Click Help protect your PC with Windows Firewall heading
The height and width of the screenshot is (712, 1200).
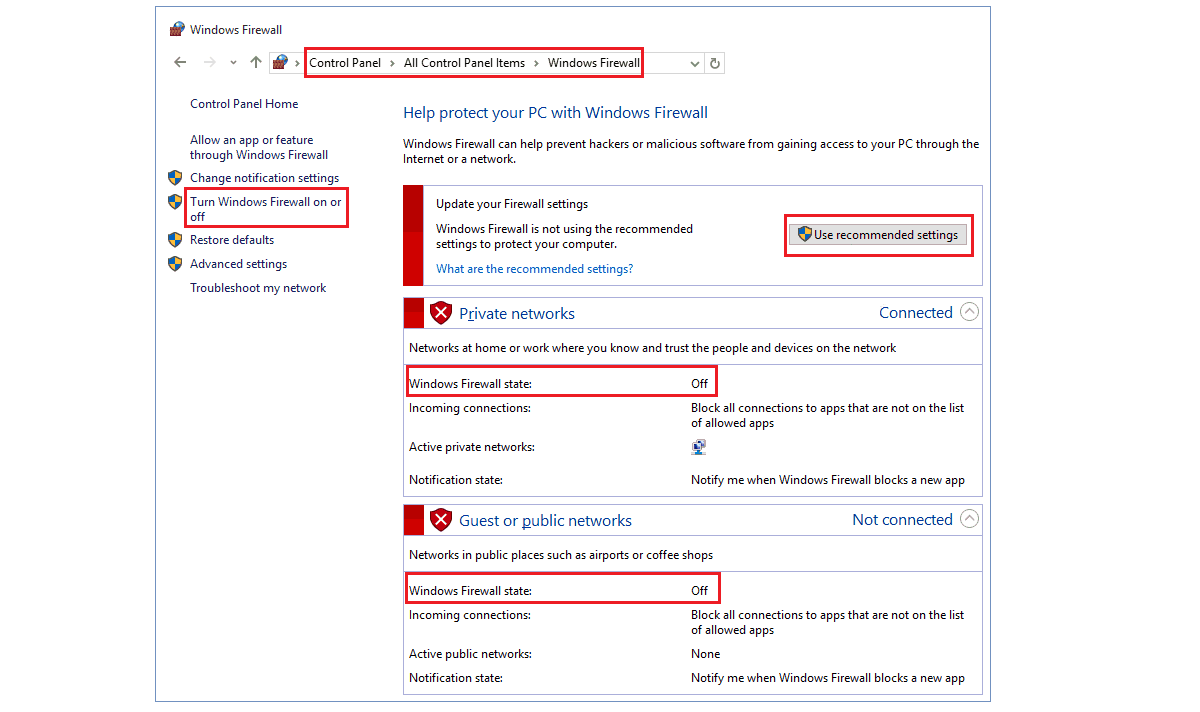[555, 113]
